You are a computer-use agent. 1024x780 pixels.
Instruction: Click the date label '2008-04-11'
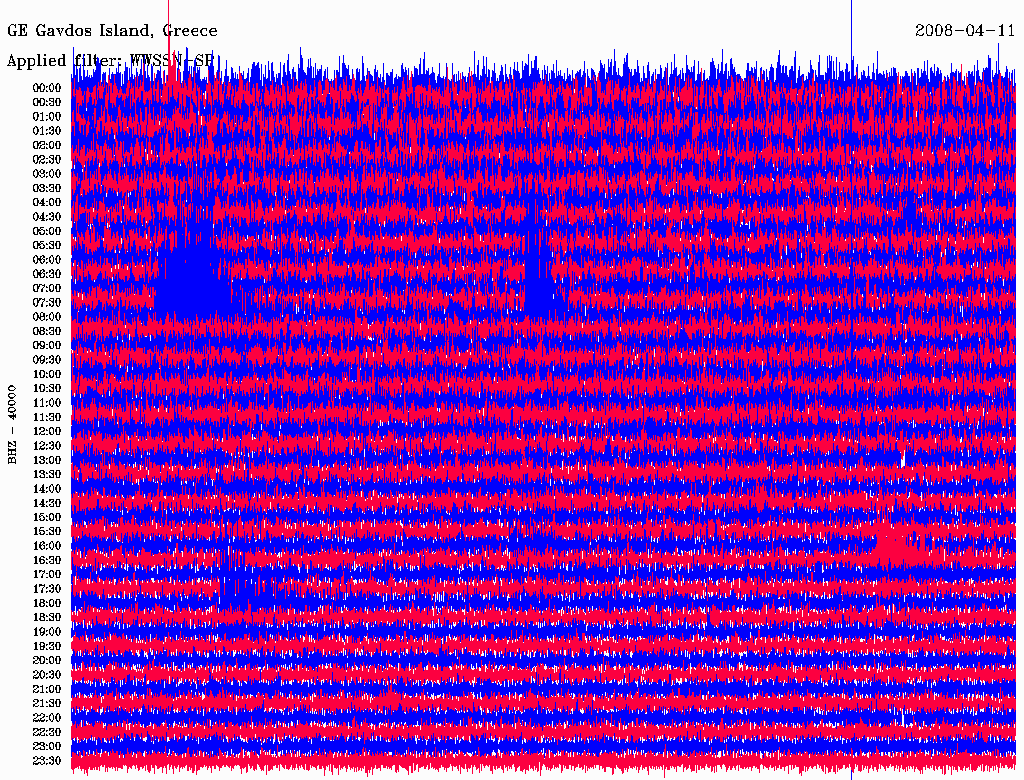tap(965, 31)
